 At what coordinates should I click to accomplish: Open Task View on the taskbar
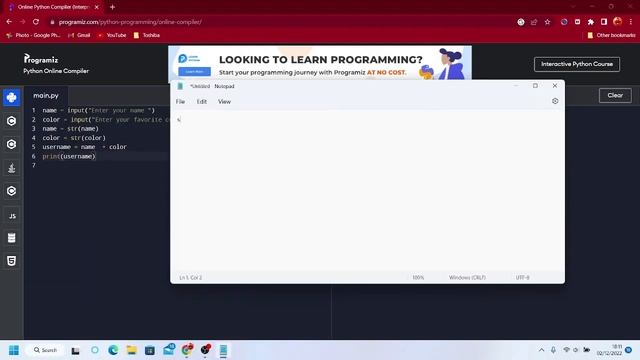[76, 350]
